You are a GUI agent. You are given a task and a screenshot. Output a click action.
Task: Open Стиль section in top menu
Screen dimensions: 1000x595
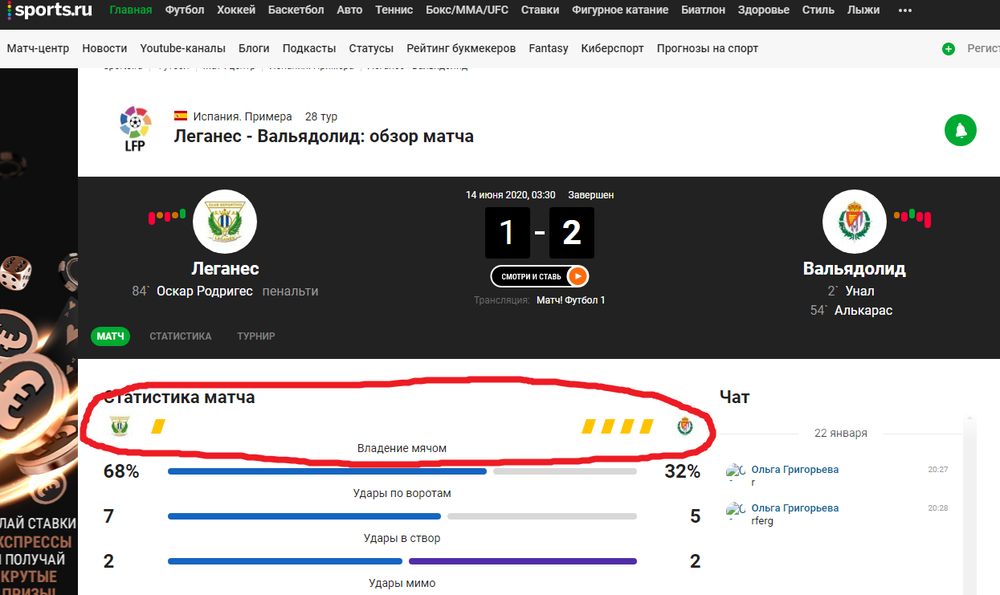tap(818, 10)
